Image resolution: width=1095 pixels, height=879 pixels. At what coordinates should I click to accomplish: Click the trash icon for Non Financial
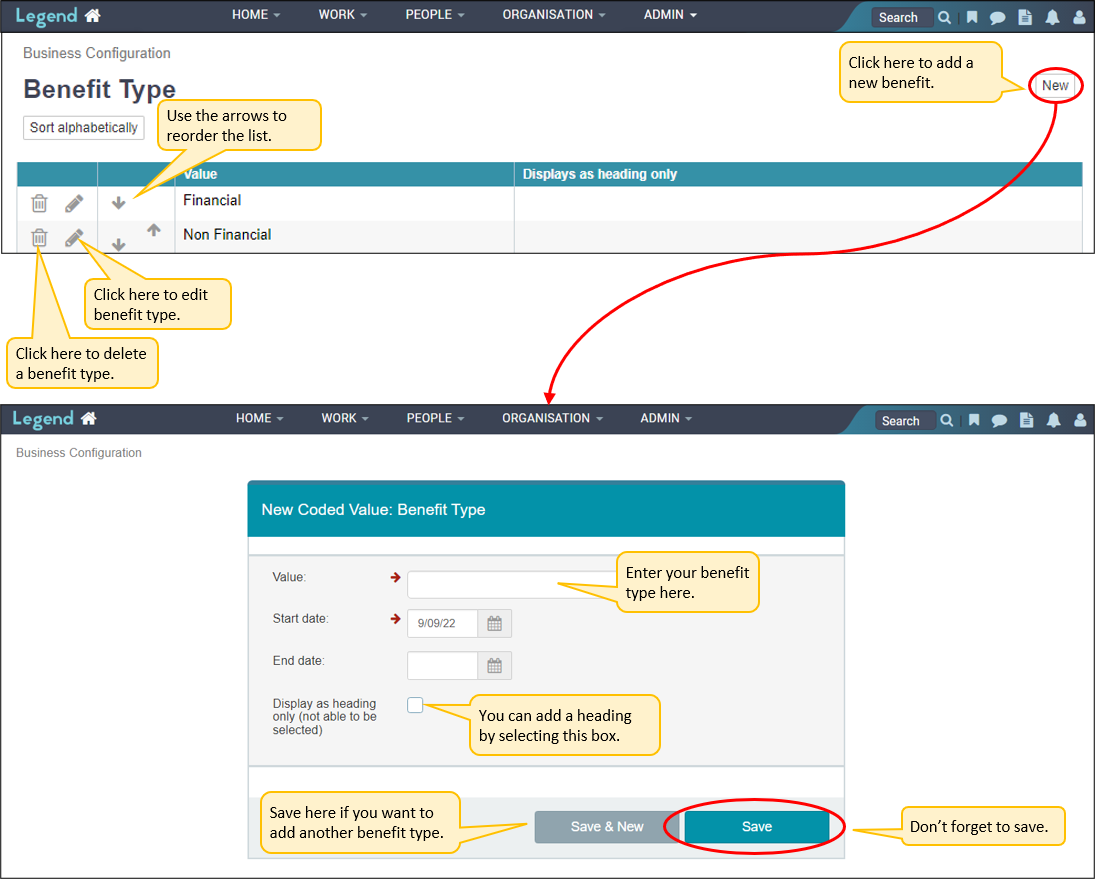coord(39,238)
